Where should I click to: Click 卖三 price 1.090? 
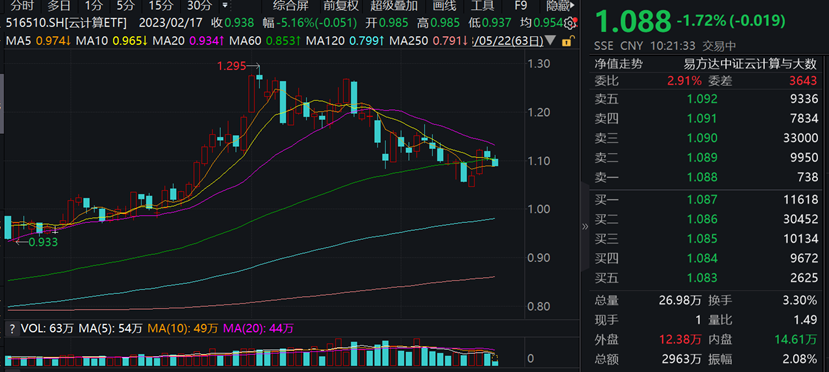tap(702, 138)
